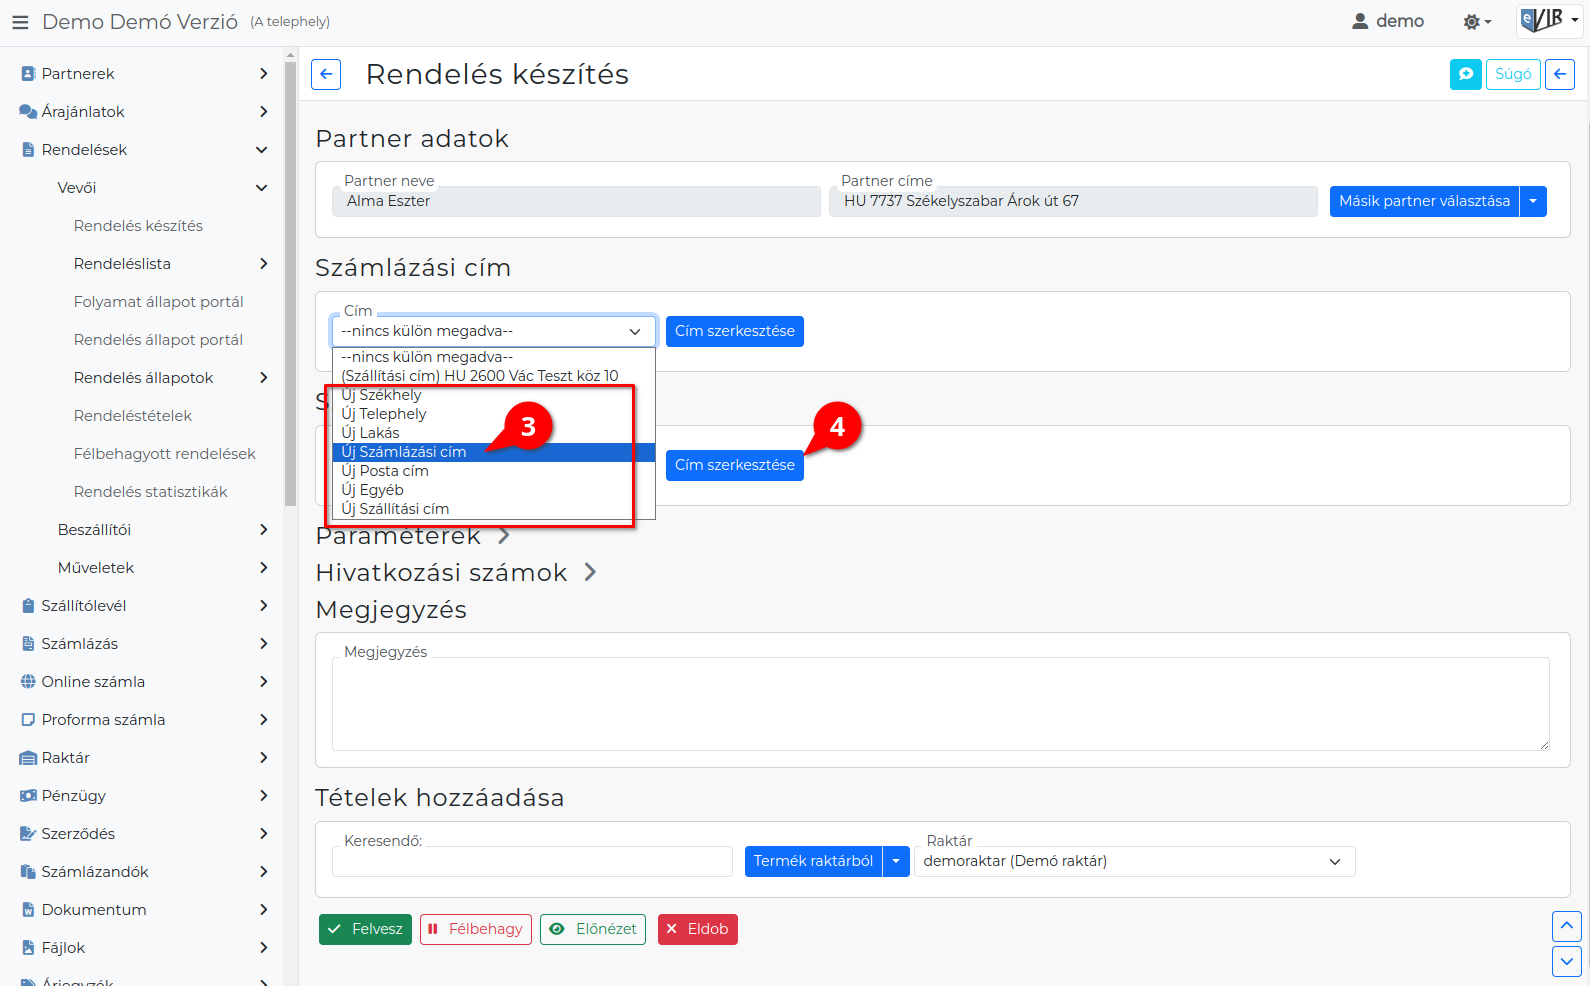This screenshot has height=986, width=1590.
Task: Click the back arrow beside Rendelés készítés
Action: [326, 74]
